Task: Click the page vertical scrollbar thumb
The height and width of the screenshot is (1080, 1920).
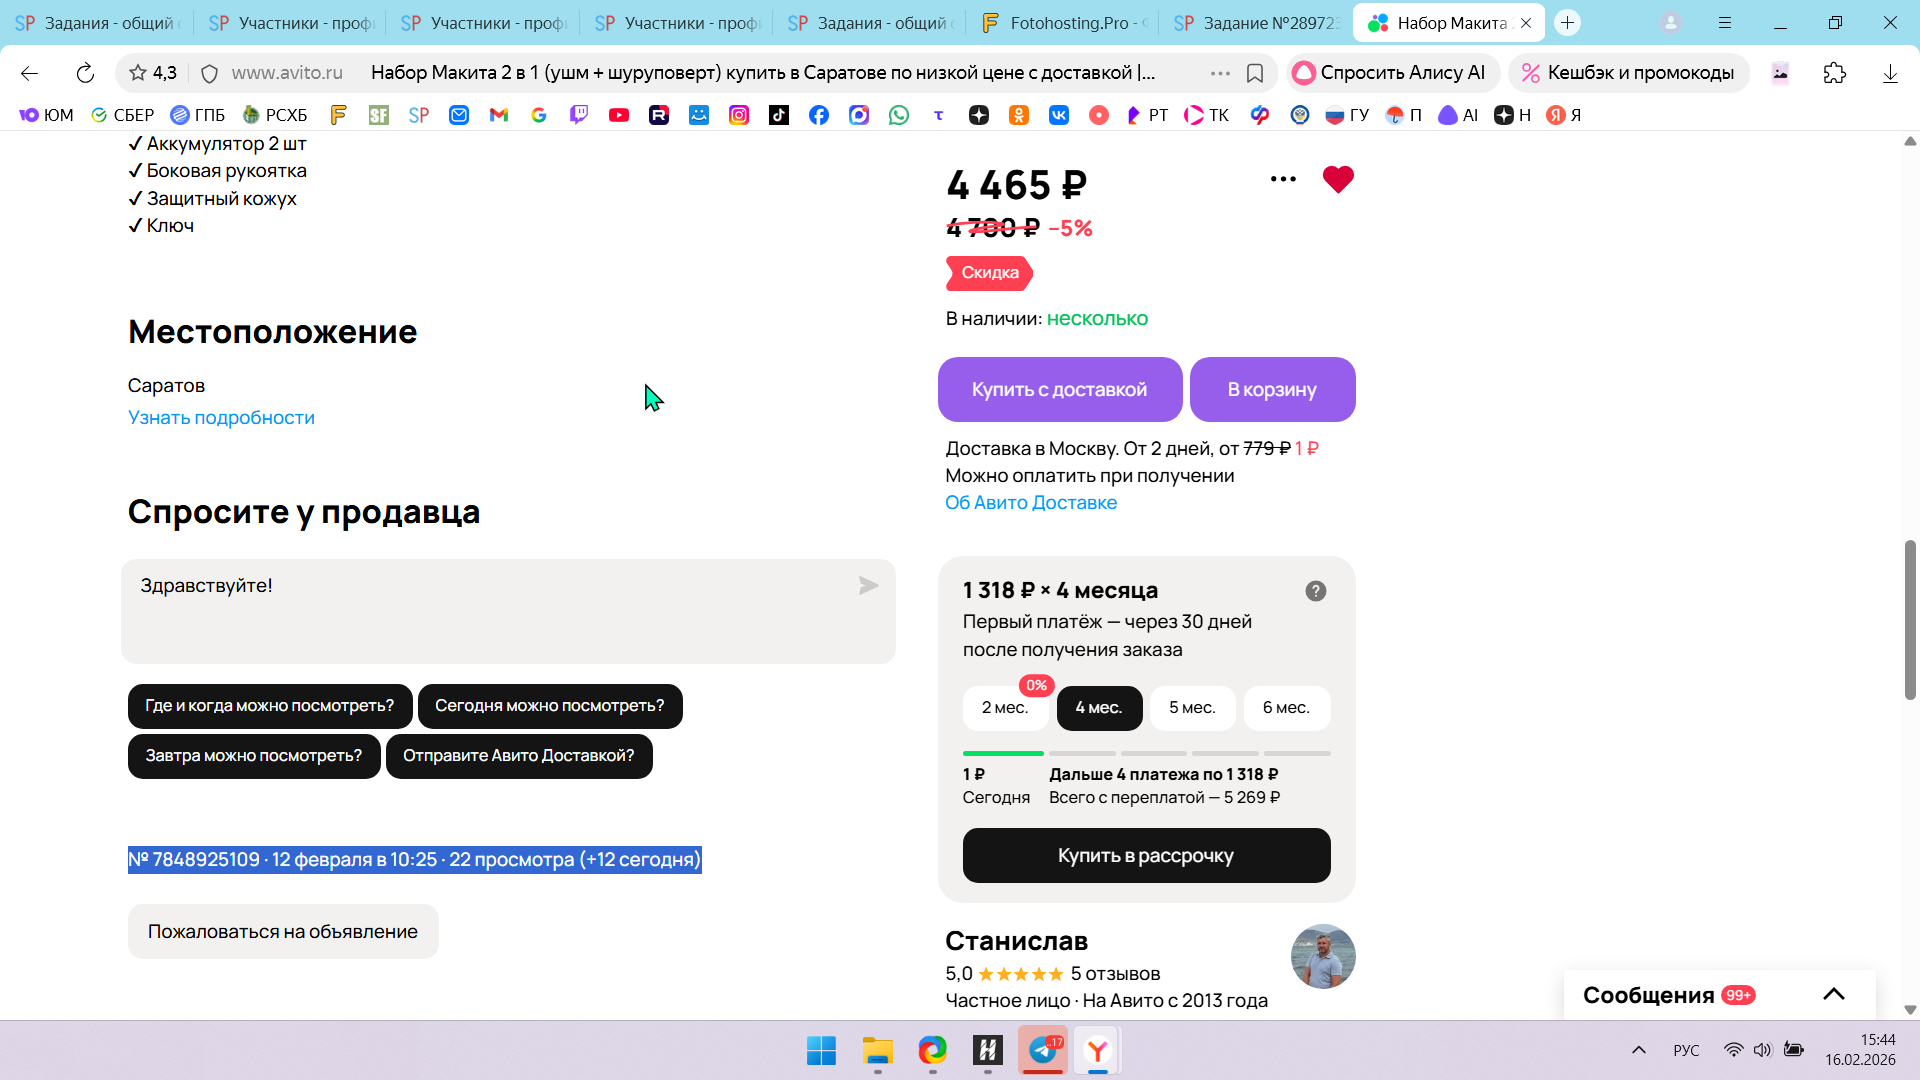Action: pyautogui.click(x=1910, y=620)
